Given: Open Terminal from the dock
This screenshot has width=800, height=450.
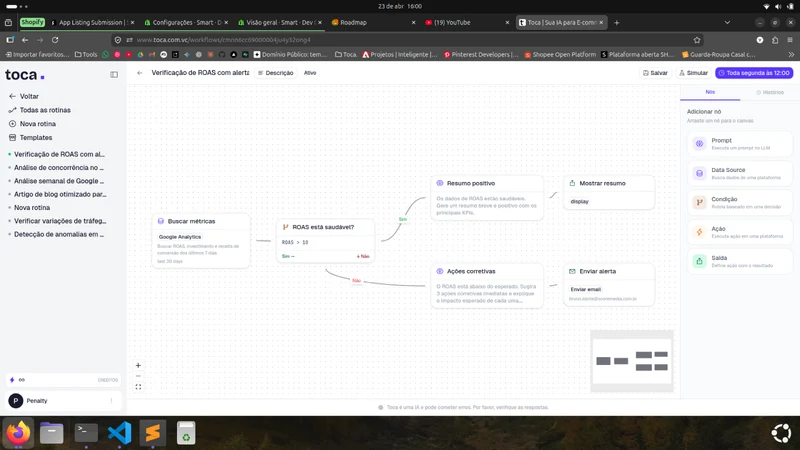Looking at the screenshot, I should click(x=86, y=433).
